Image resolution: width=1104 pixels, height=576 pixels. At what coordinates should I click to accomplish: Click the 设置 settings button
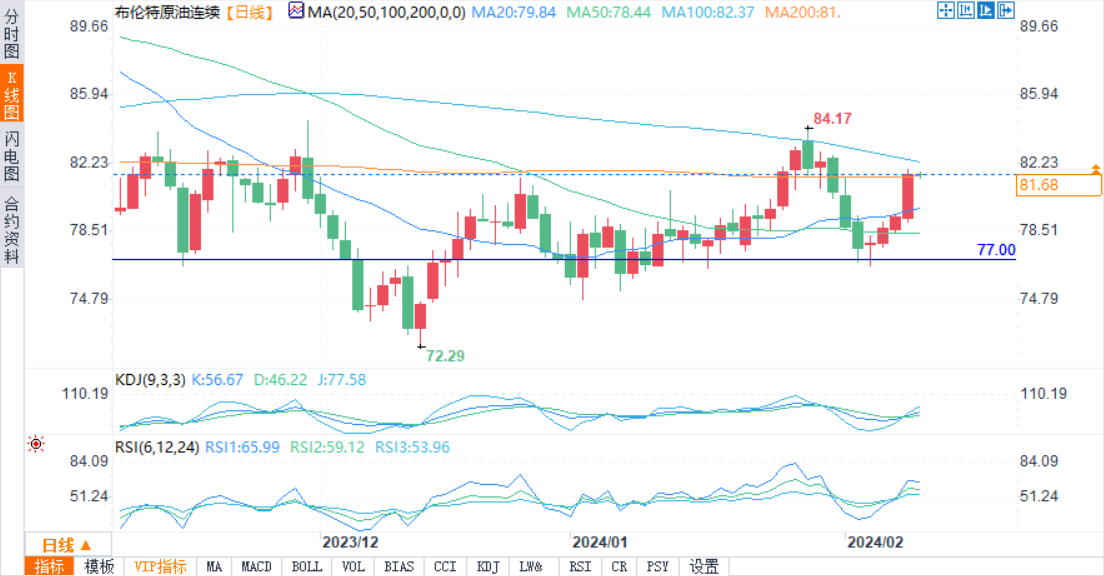[x=704, y=567]
